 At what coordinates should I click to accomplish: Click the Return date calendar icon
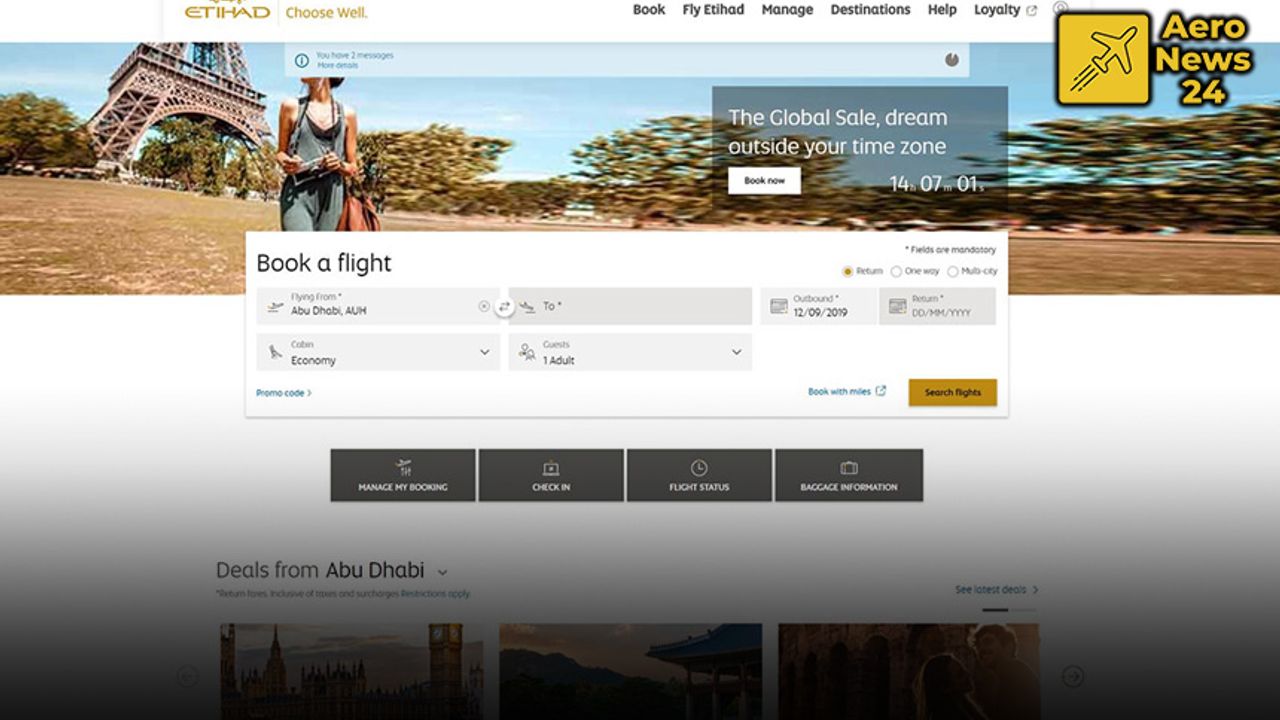point(897,306)
